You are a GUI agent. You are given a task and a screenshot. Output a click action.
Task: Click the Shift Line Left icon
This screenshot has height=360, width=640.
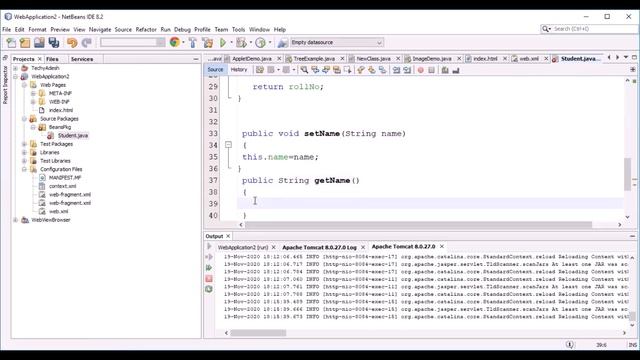[396, 70]
